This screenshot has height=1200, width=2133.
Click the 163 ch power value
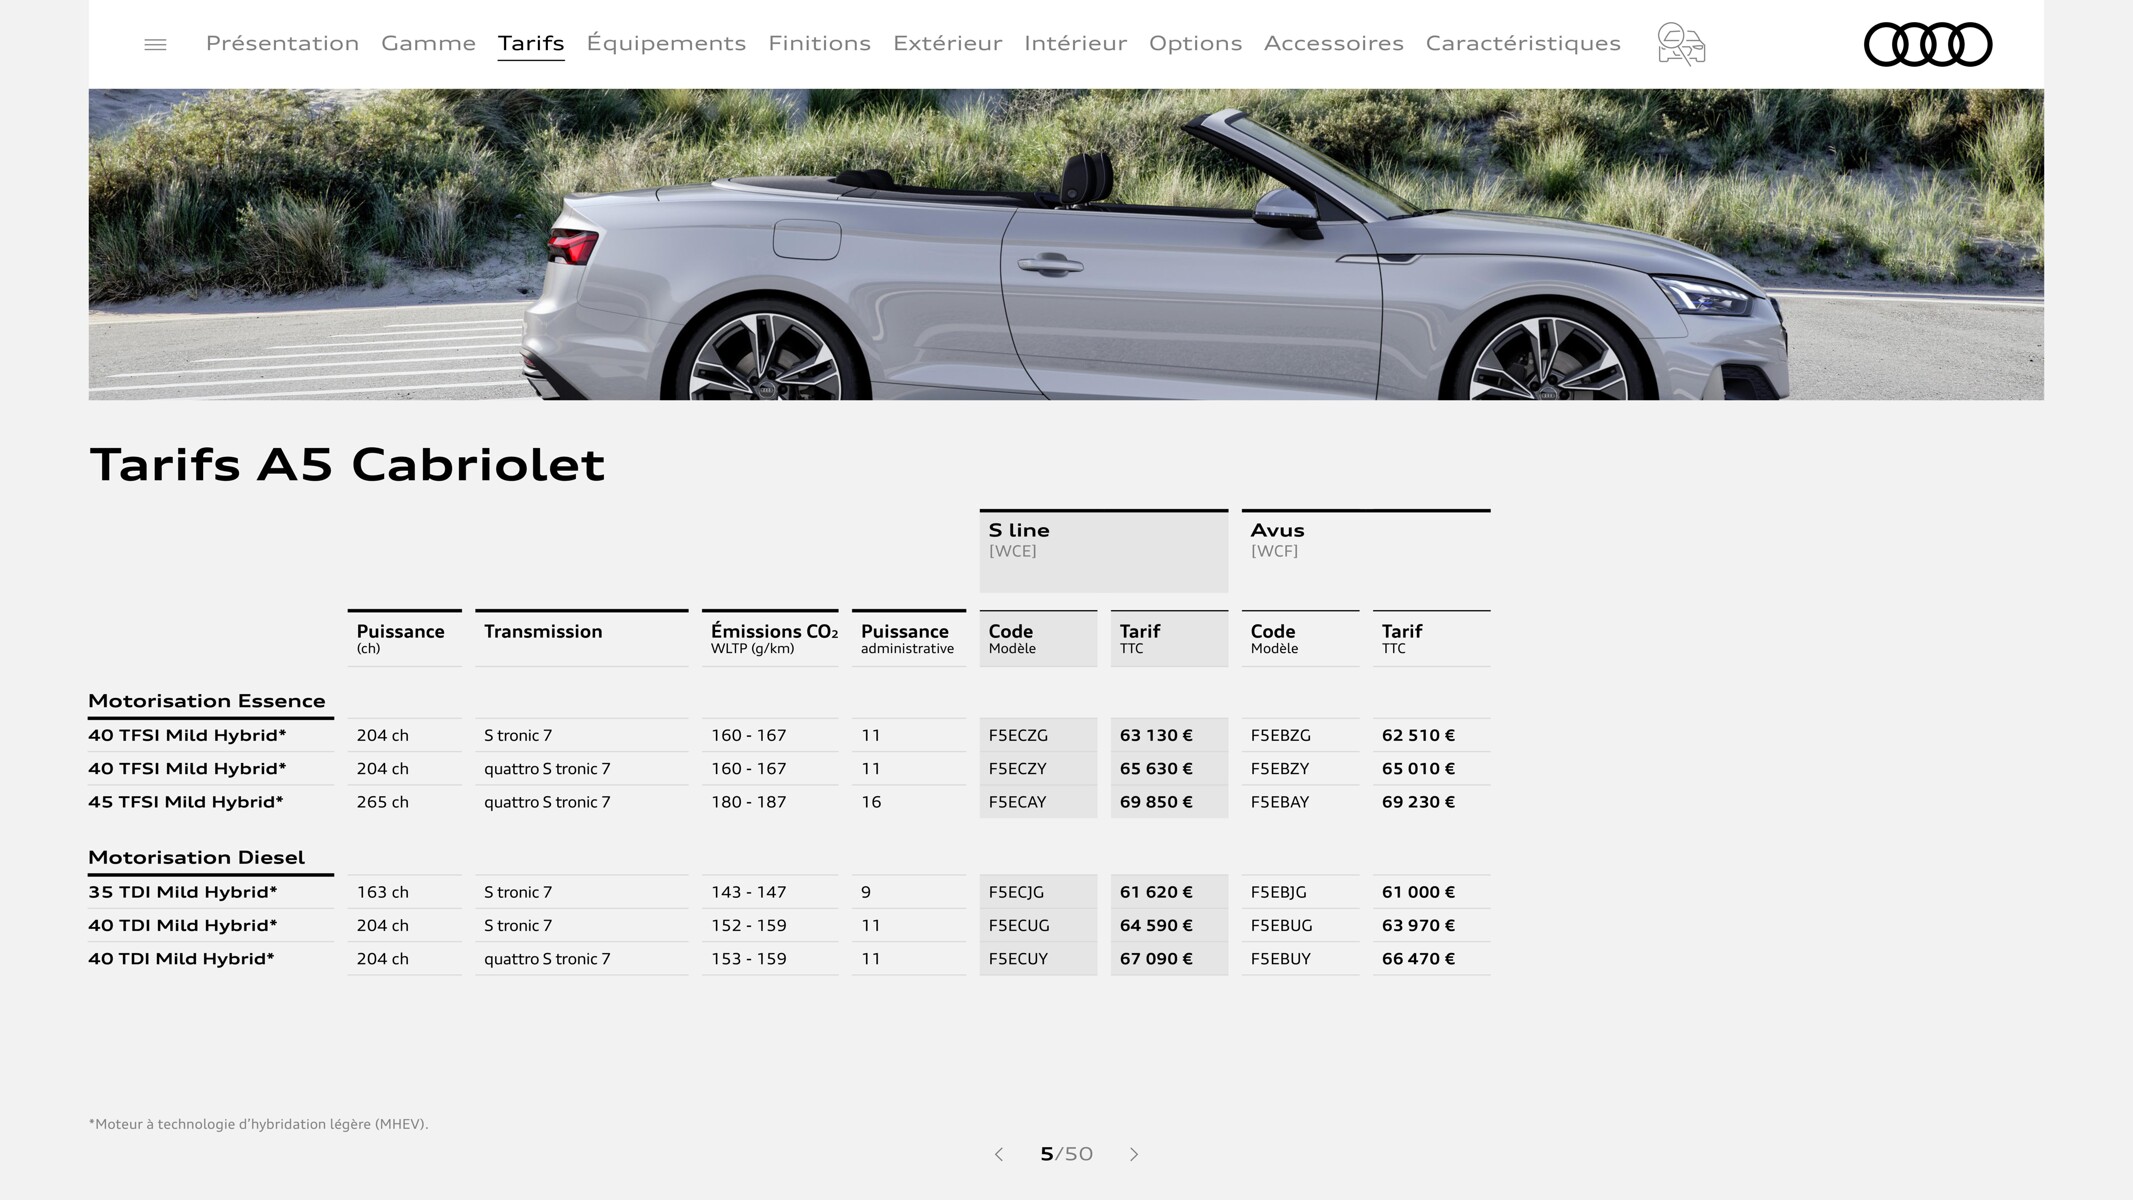382,892
